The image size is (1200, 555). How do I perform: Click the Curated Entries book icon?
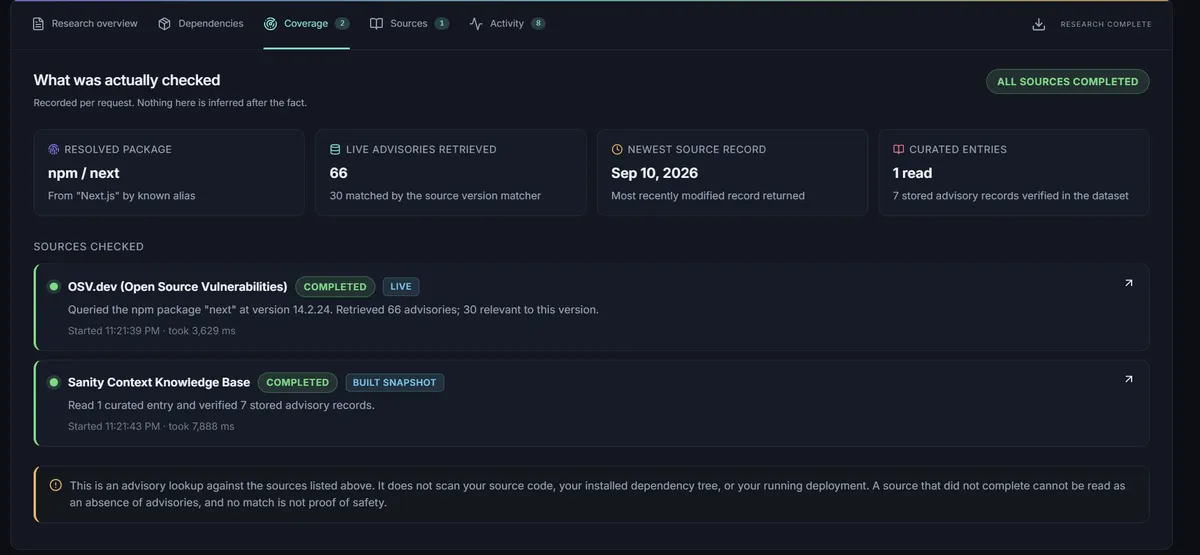click(899, 149)
